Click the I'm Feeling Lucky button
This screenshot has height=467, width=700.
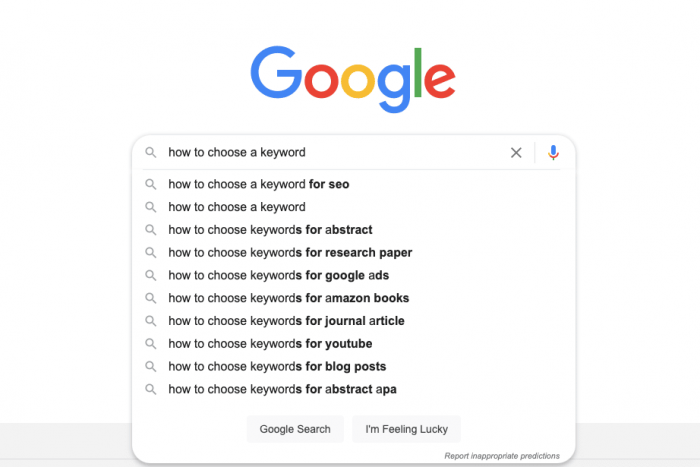pos(406,429)
